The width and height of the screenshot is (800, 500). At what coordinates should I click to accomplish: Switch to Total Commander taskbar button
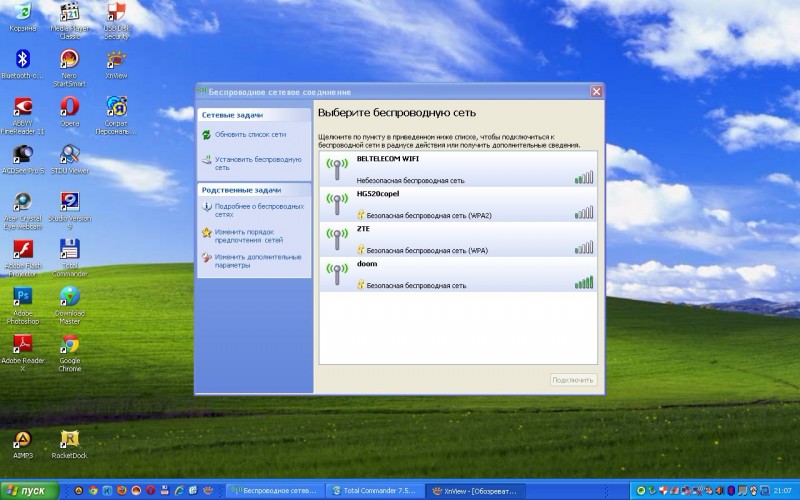click(375, 490)
